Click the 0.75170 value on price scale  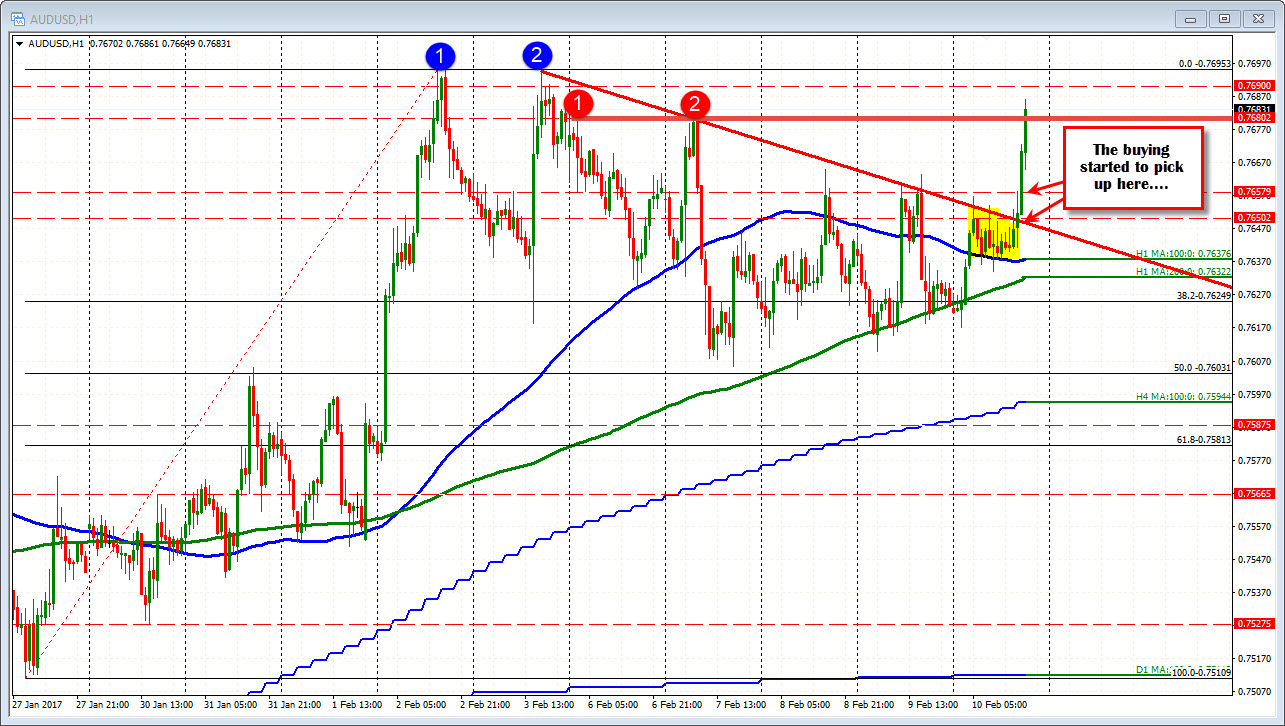pos(1254,659)
